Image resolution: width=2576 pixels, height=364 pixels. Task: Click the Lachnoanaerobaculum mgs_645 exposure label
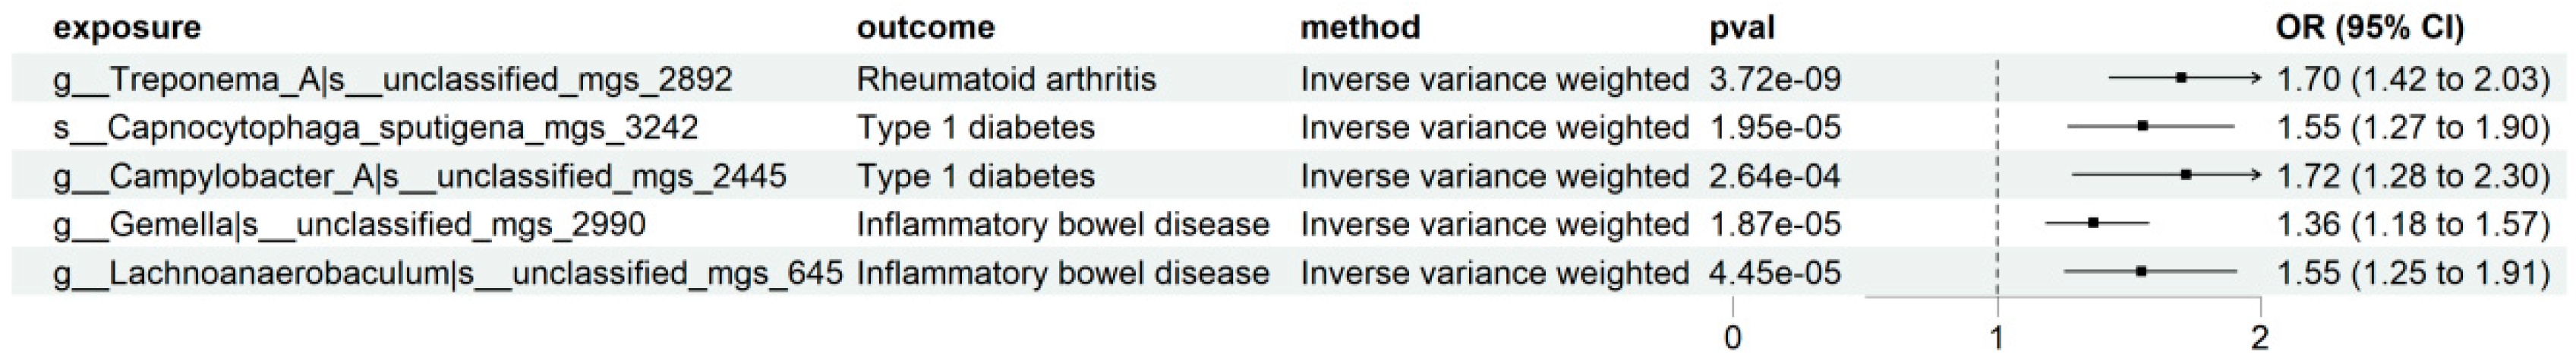pyautogui.click(x=448, y=274)
